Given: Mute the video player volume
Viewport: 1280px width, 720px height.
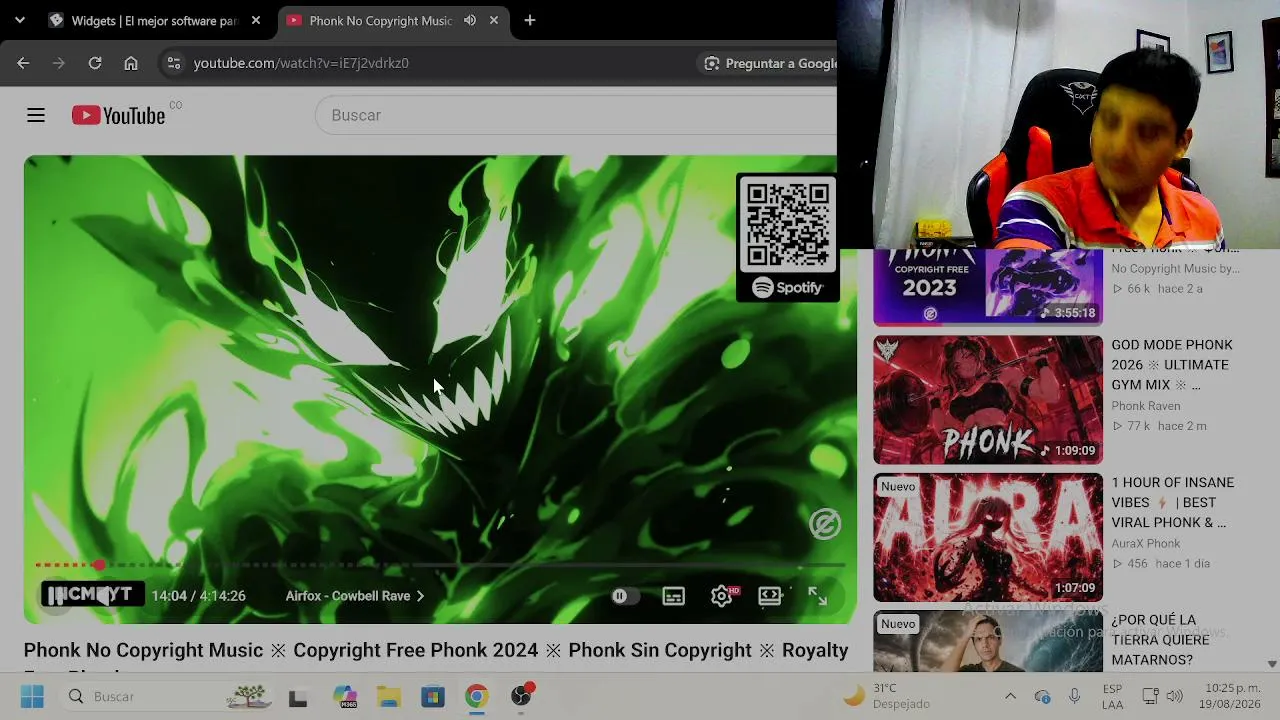Looking at the screenshot, I should pyautogui.click(x=103, y=596).
